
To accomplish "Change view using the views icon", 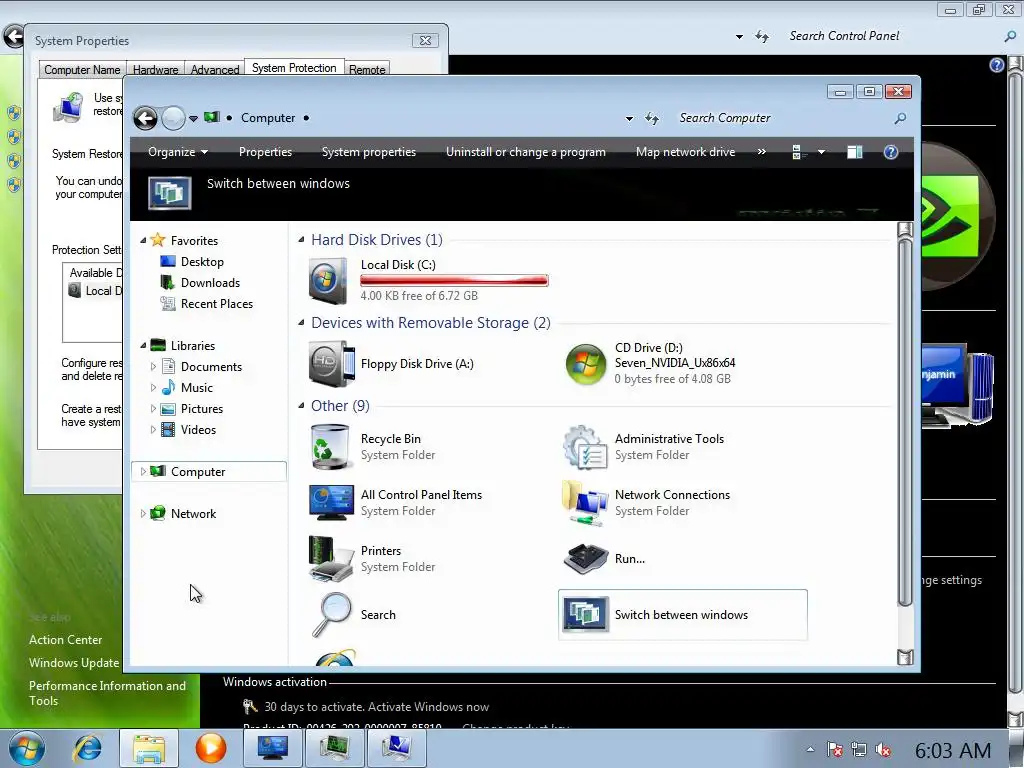I will click(x=797, y=152).
